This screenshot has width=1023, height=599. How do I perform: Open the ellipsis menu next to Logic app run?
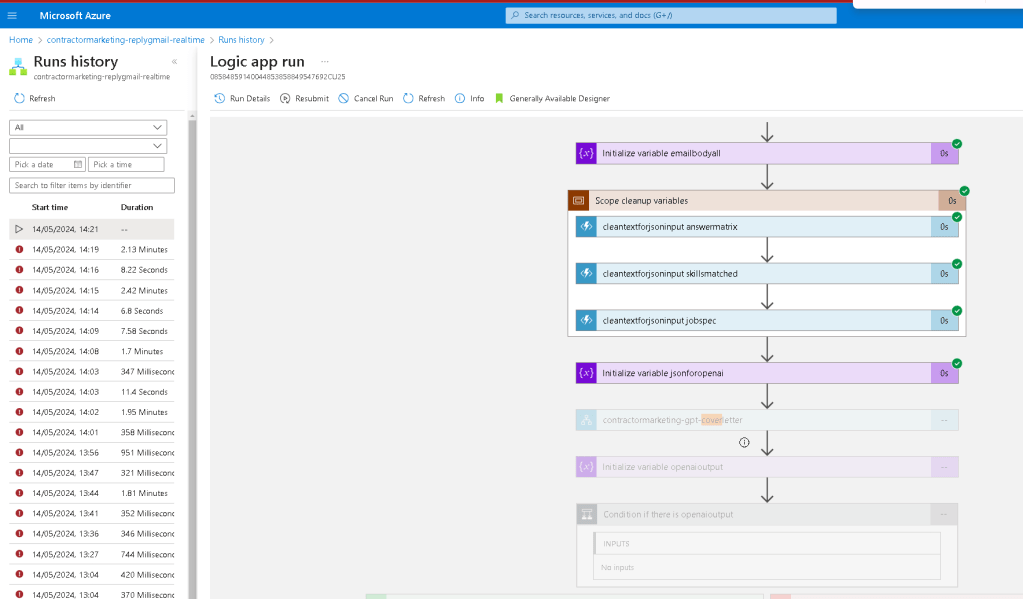pos(324,61)
